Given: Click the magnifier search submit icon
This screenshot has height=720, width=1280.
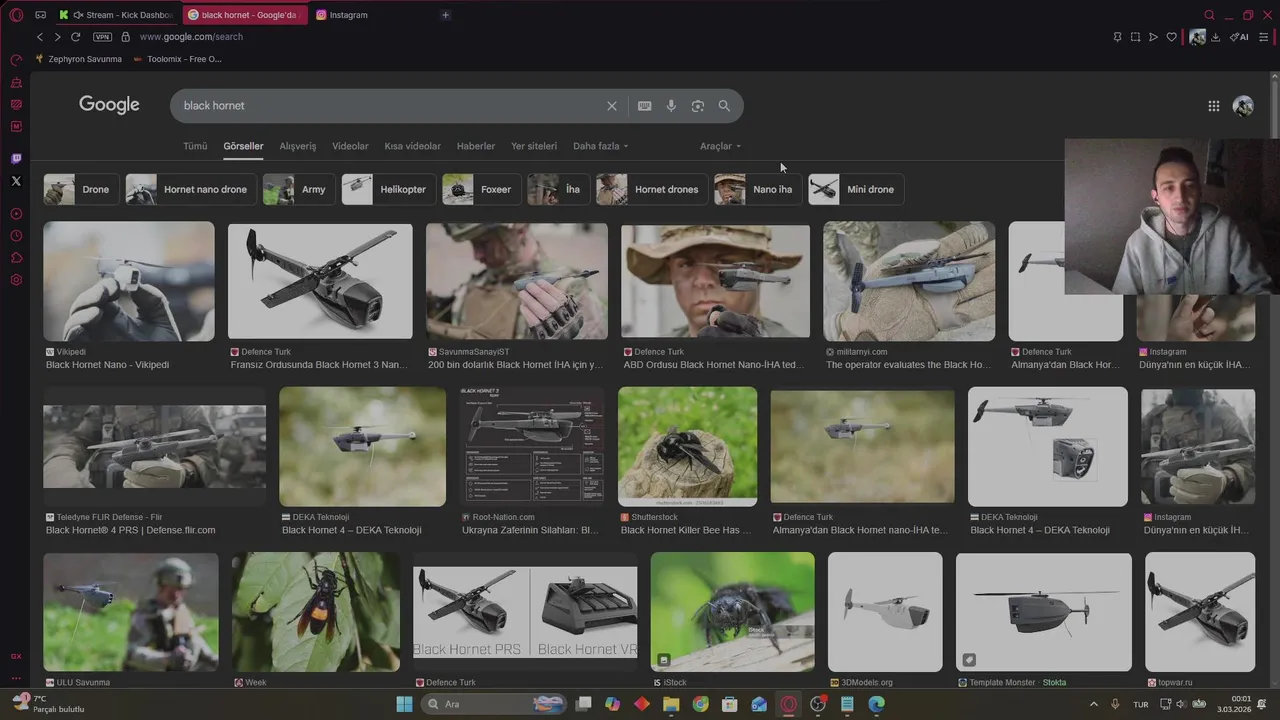Looking at the screenshot, I should point(724,106).
